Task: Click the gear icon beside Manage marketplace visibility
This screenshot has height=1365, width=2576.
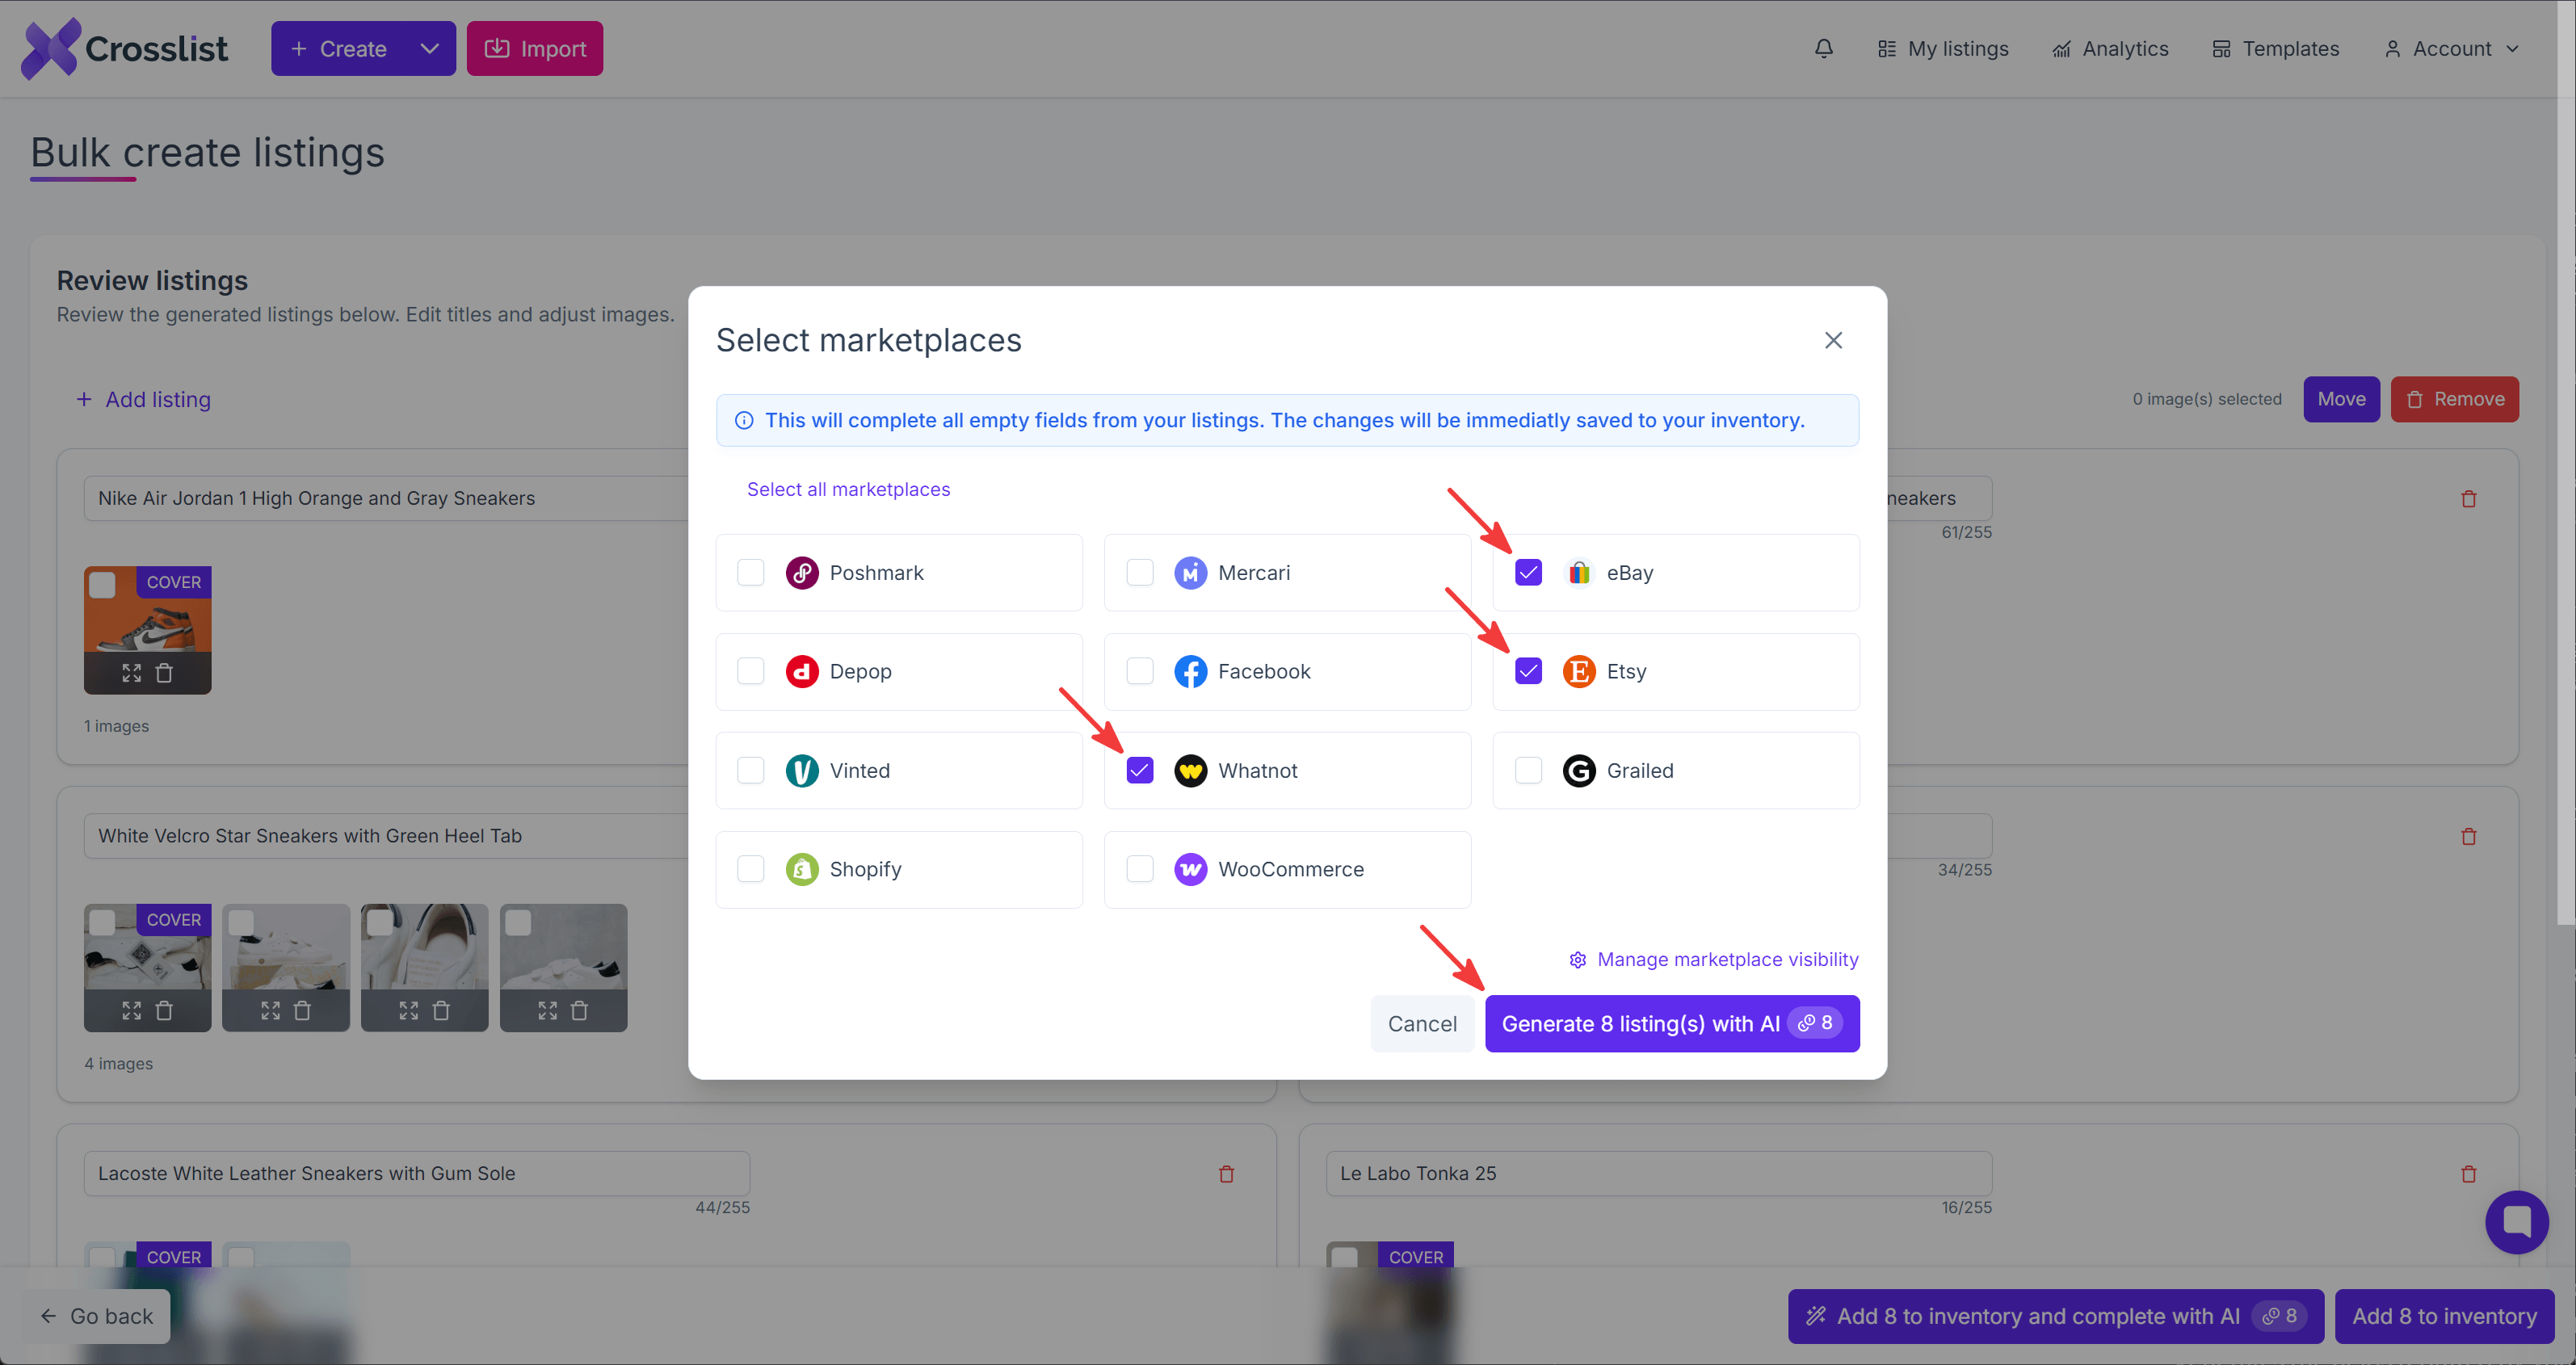Action: pos(1577,960)
